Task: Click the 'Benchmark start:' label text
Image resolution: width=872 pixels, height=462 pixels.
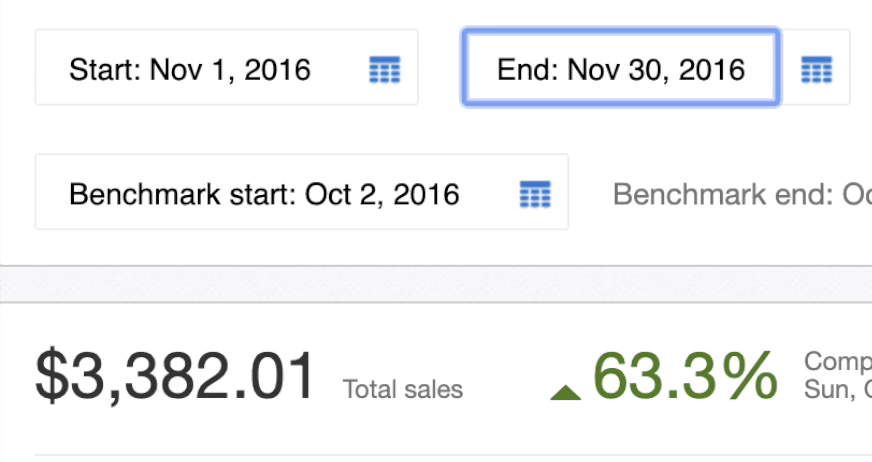Action: 182,195
